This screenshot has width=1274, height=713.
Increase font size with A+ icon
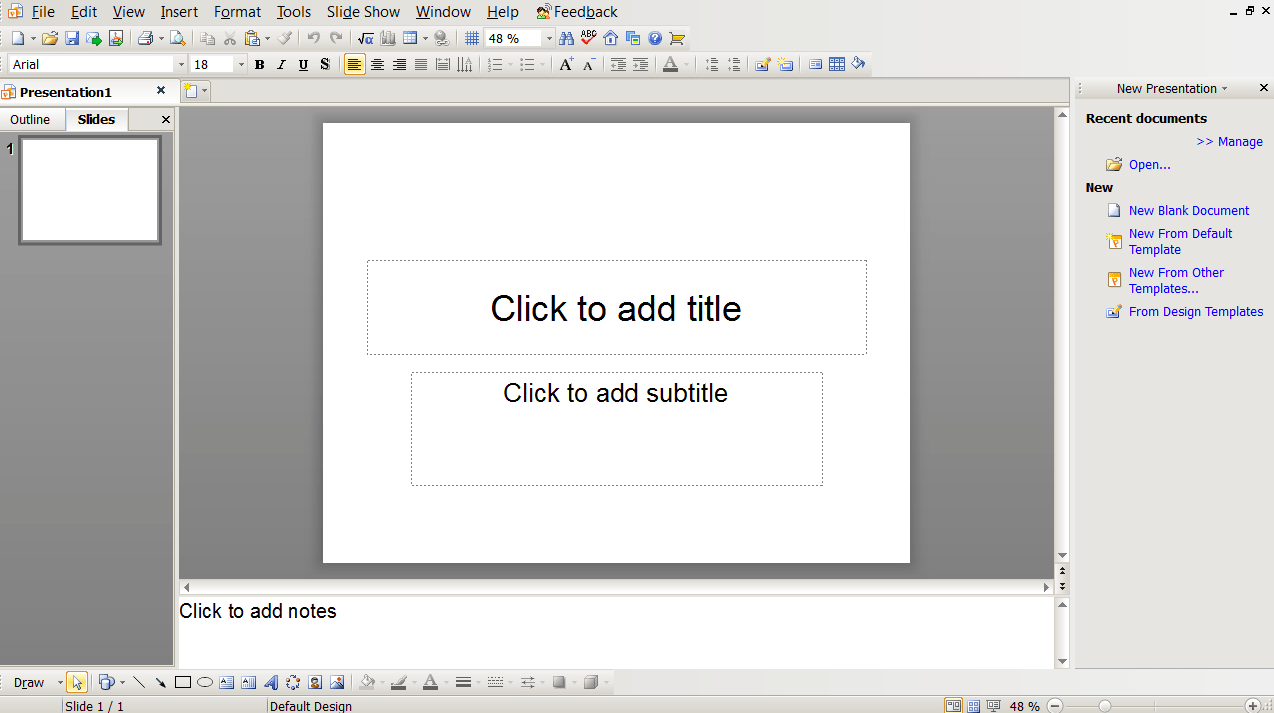[566, 64]
